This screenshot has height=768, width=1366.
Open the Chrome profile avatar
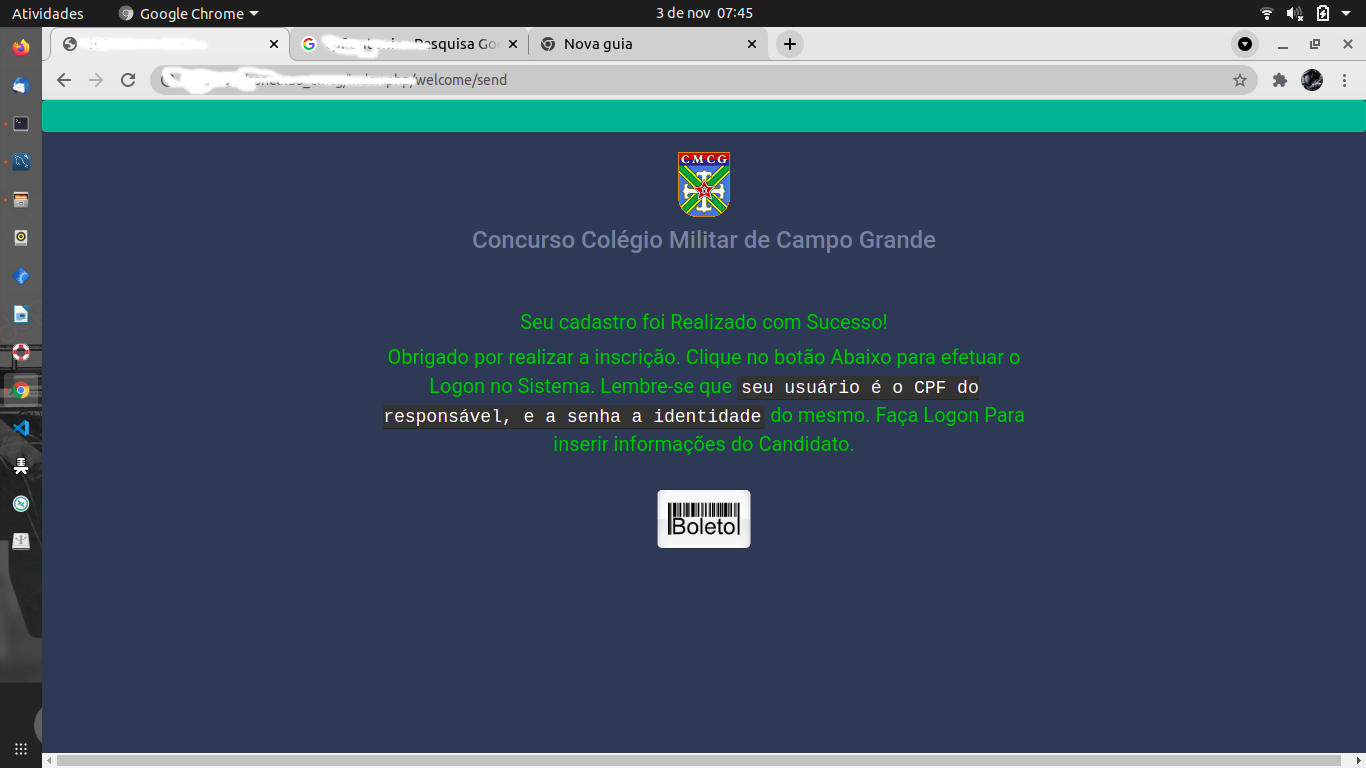pyautogui.click(x=1313, y=80)
